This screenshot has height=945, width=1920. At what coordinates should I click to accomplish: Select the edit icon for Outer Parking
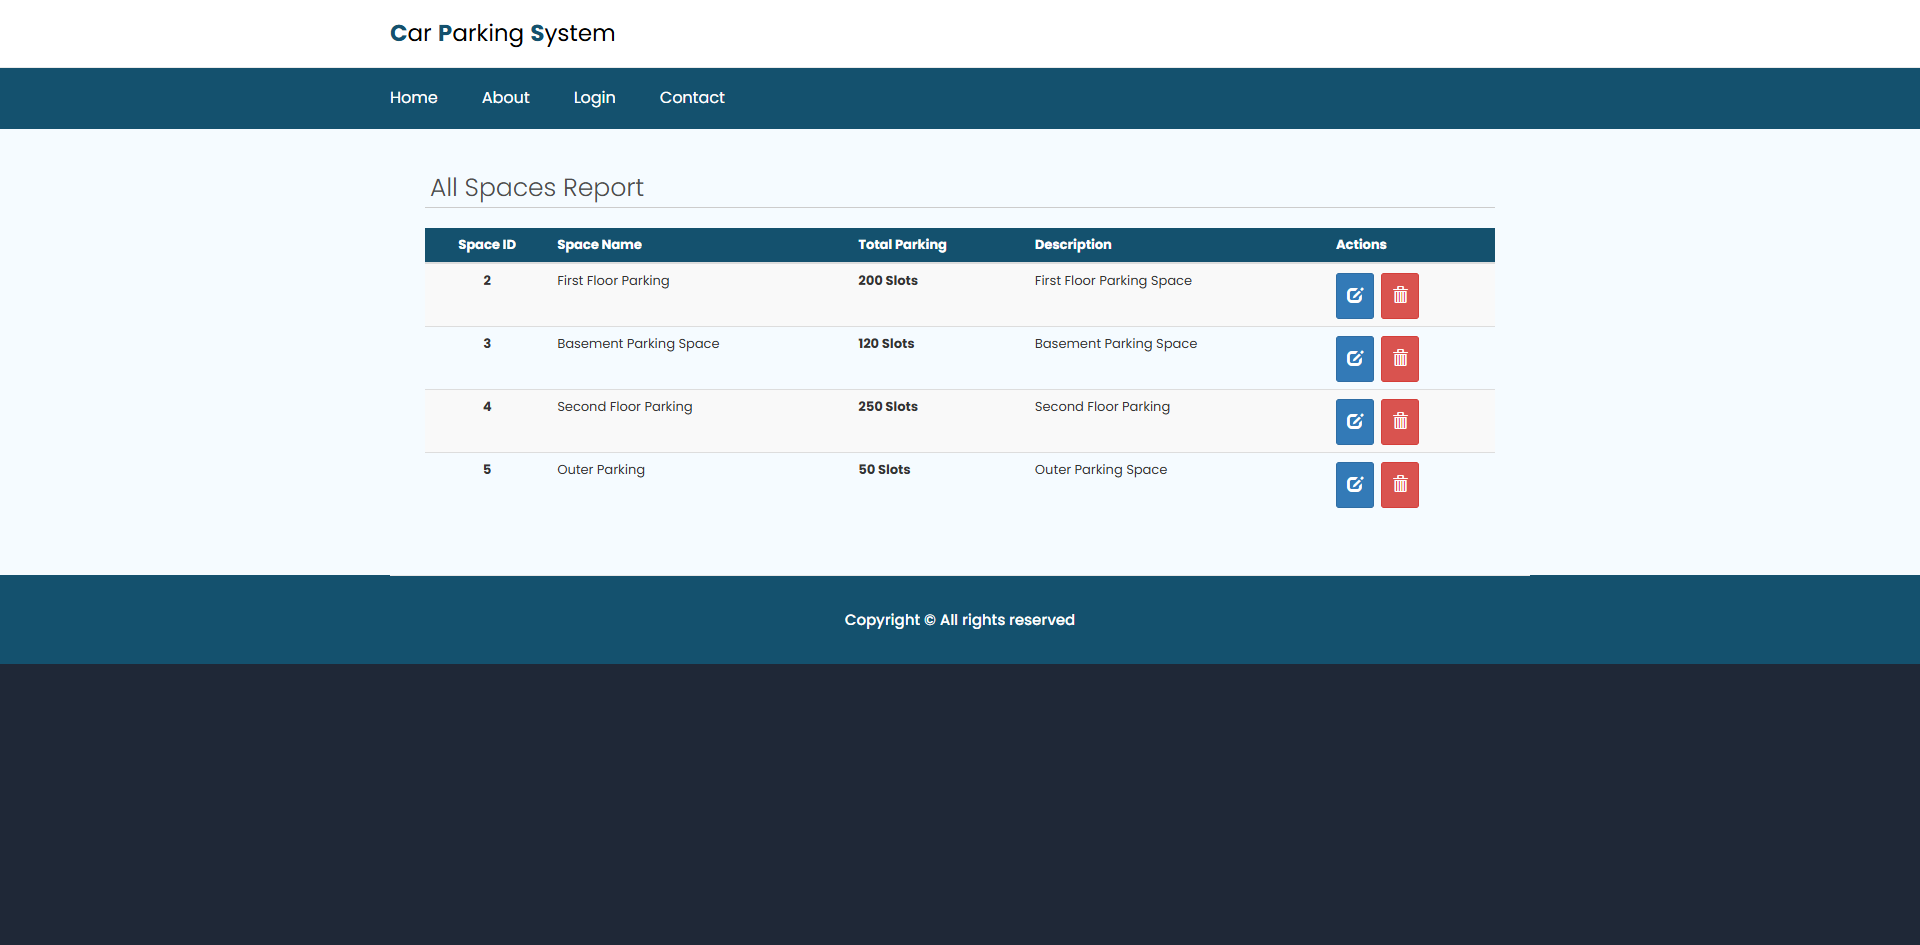tap(1354, 484)
